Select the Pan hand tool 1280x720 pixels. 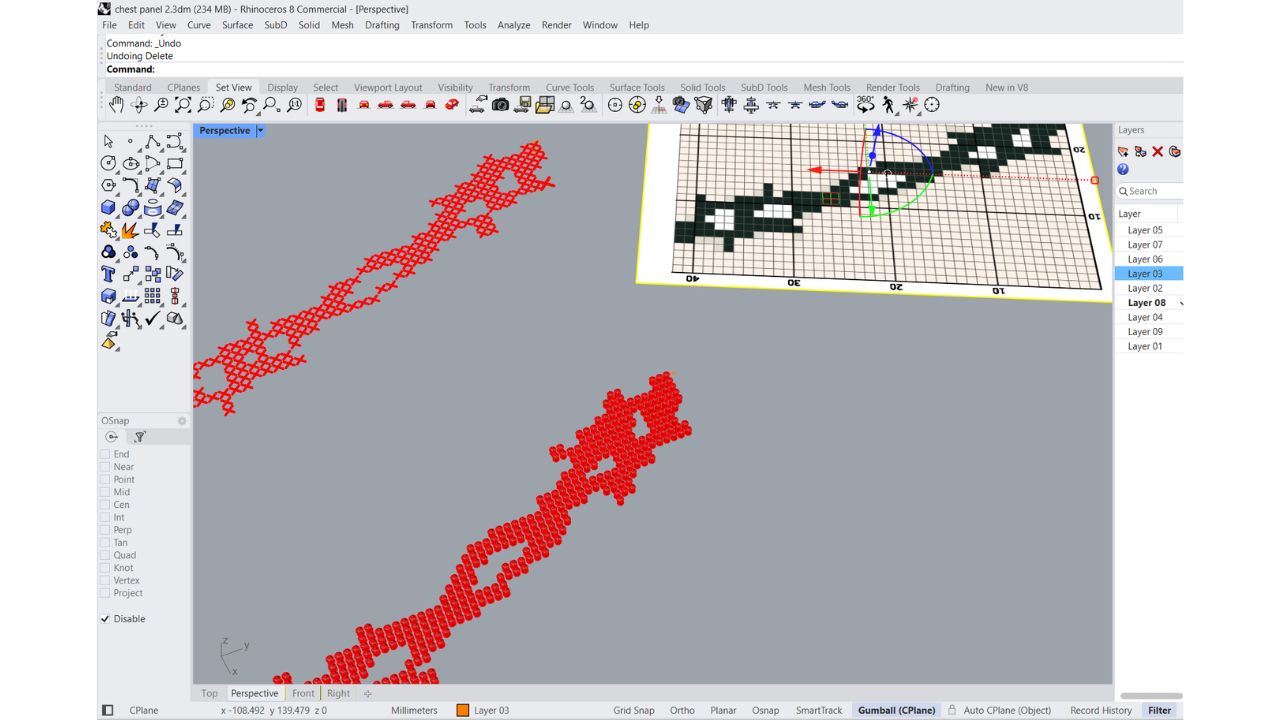(x=117, y=105)
